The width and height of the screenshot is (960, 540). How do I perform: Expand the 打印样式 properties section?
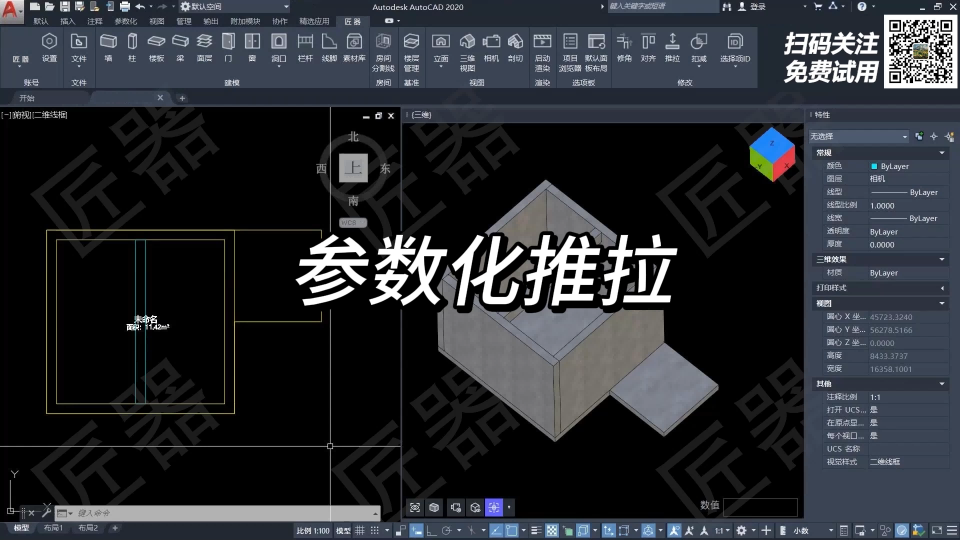[x=942, y=288]
